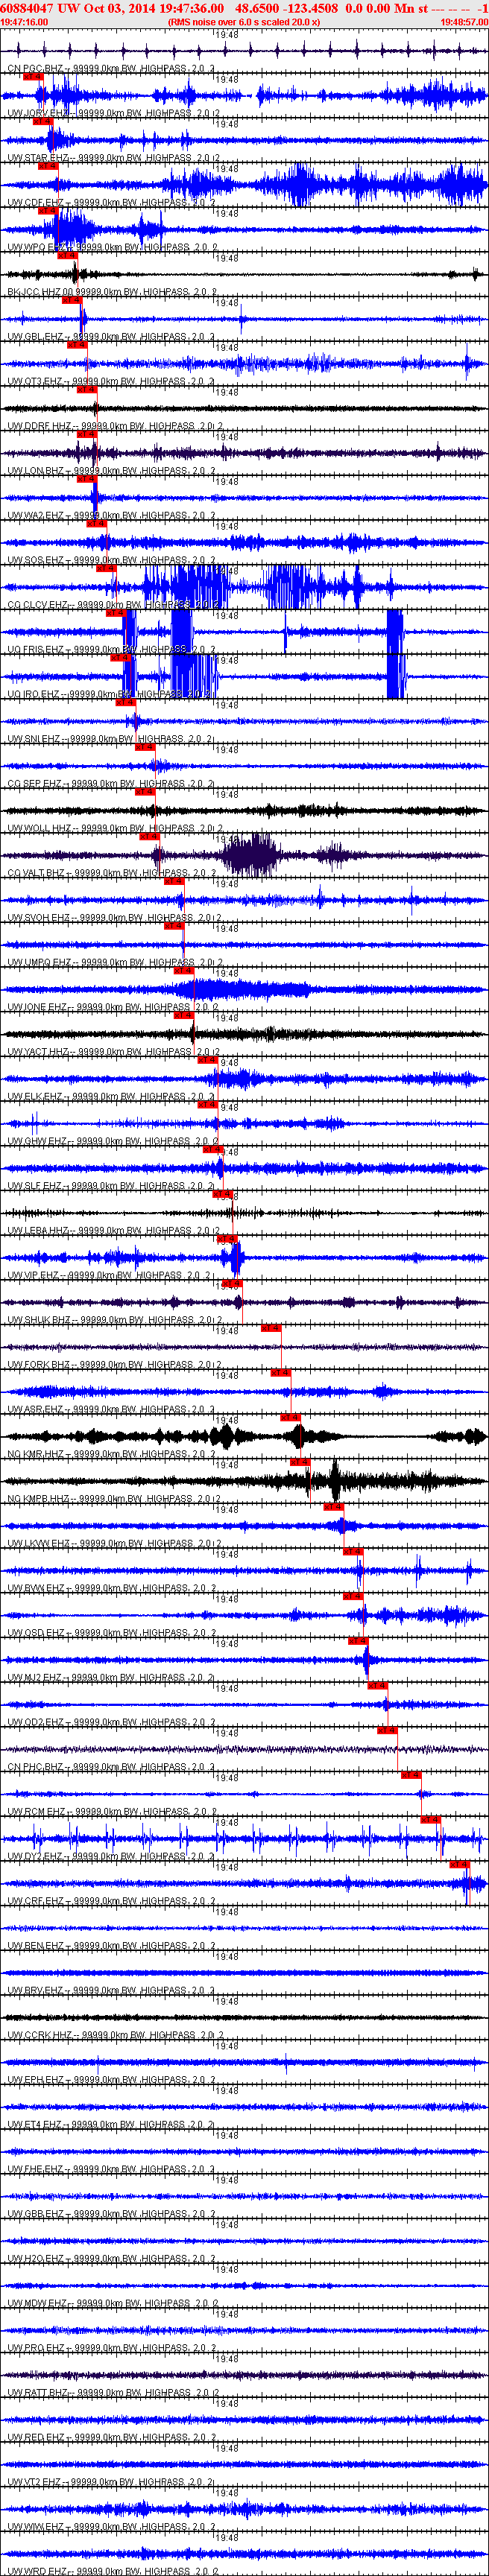
Task: Select the UW.OD2.EHZ station label
Action: pyautogui.click(x=111, y=1723)
